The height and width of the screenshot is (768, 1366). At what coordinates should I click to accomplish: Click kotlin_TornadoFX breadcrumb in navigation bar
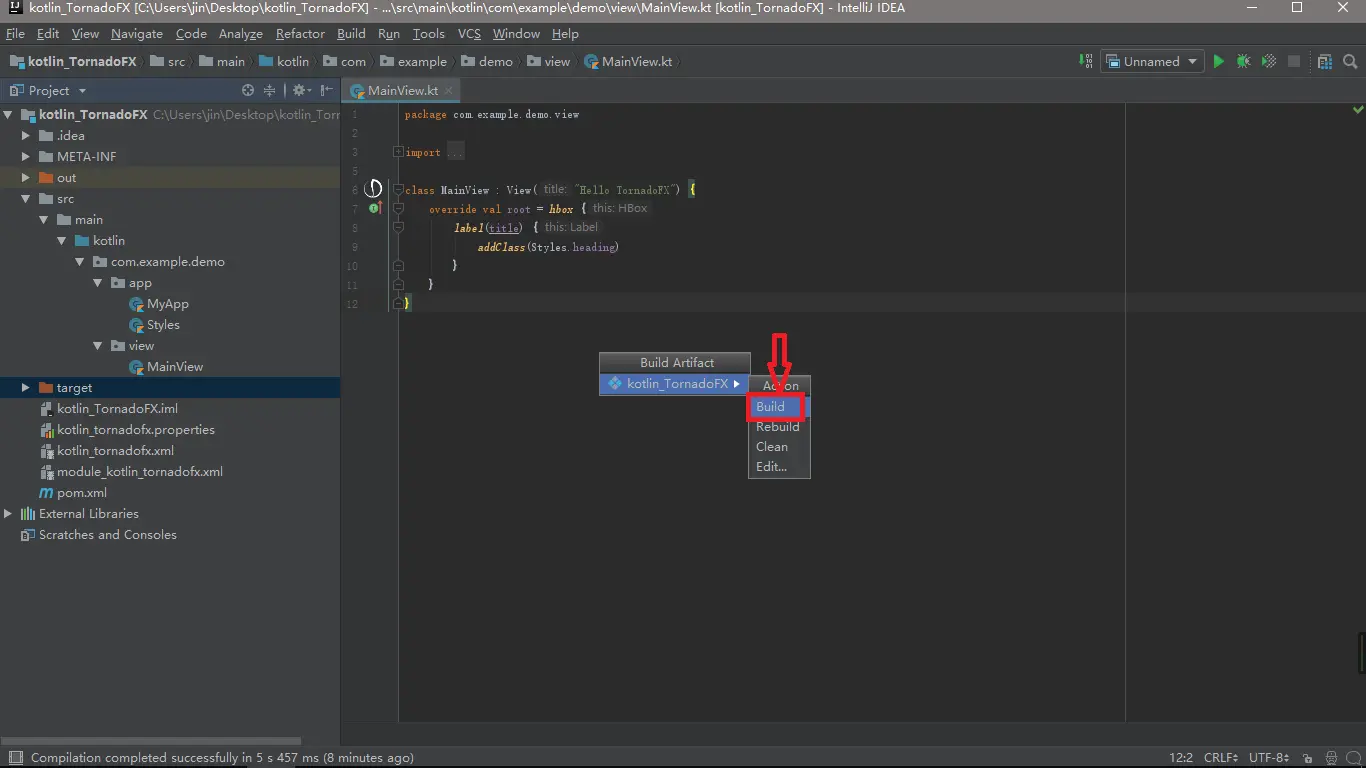[73, 61]
